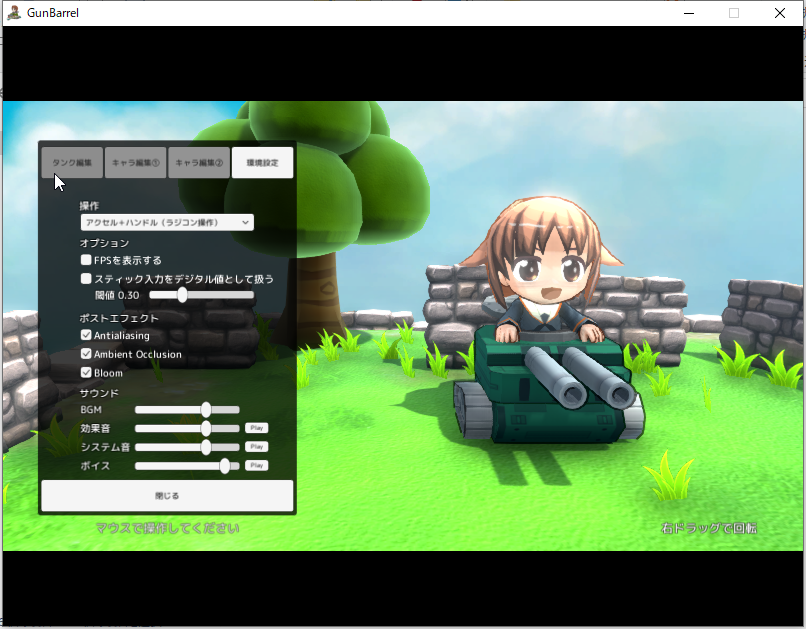The width and height of the screenshot is (806, 629).
Task: Minimize the GunBarrel window
Action: (689, 13)
